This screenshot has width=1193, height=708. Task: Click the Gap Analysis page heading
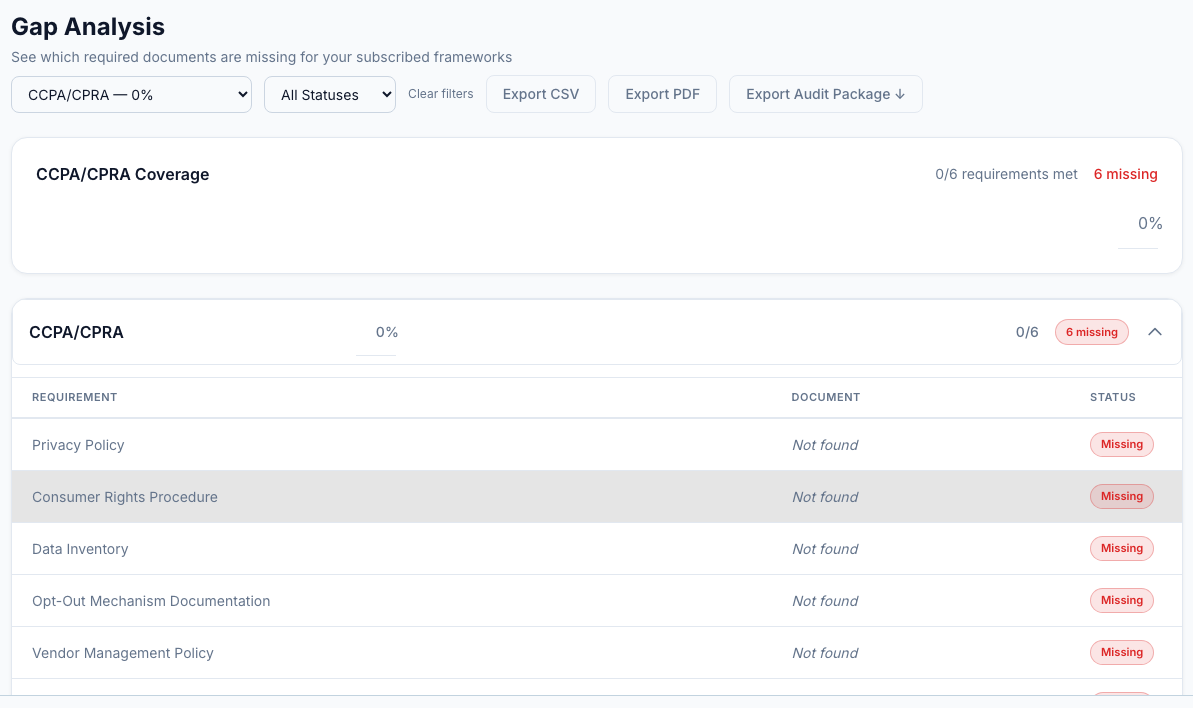coord(87,27)
